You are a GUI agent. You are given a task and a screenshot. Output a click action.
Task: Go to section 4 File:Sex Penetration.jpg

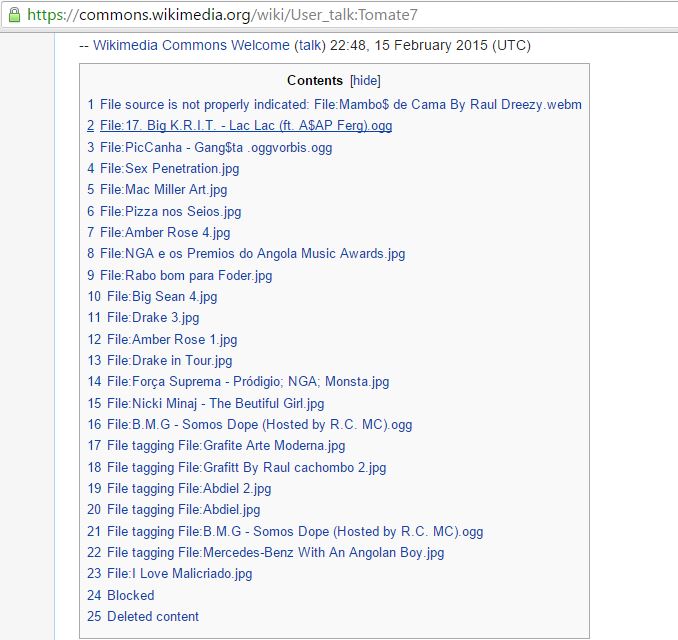pos(163,169)
